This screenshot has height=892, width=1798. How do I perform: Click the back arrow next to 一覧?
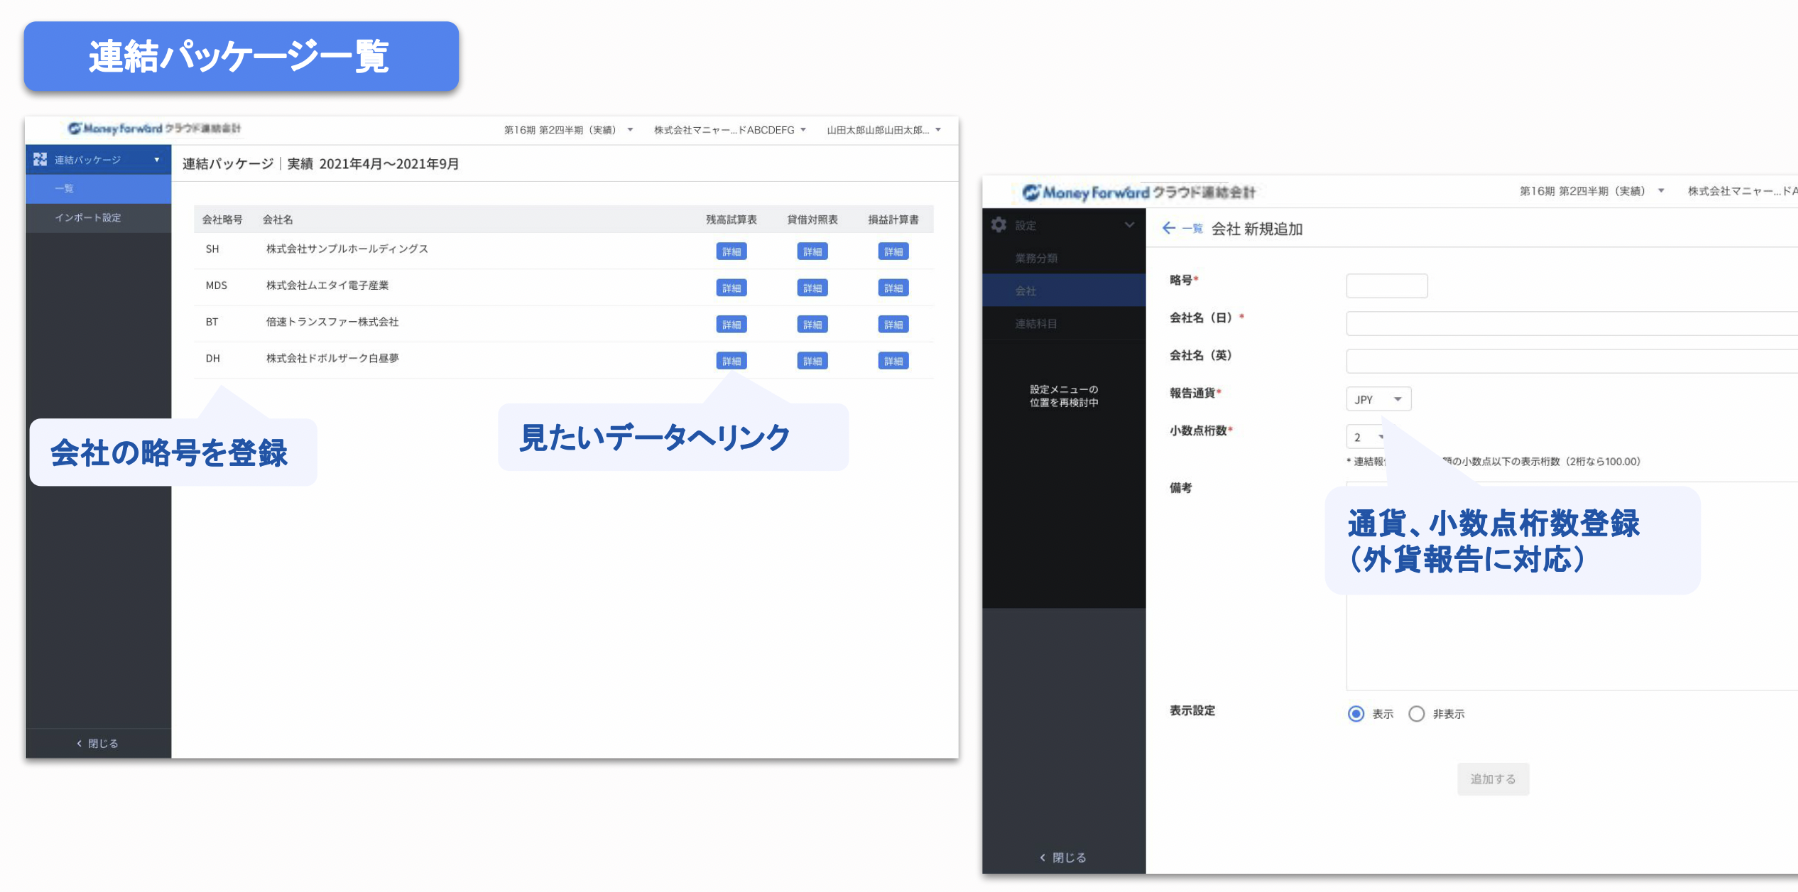coord(1169,228)
